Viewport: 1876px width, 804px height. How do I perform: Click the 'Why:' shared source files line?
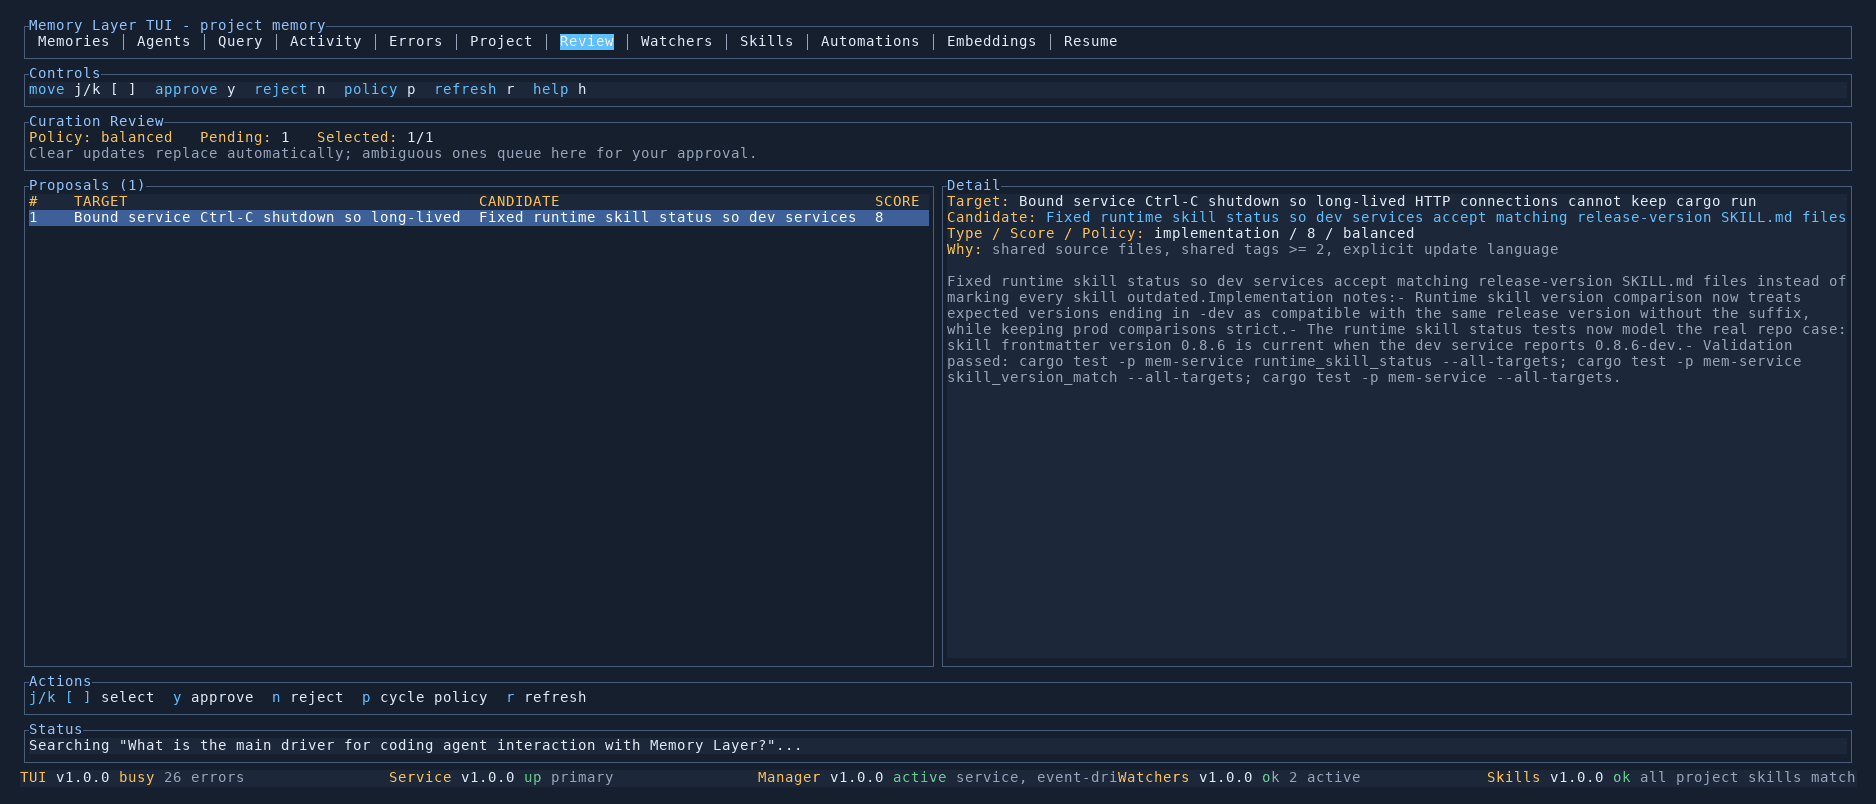[x=1253, y=249]
